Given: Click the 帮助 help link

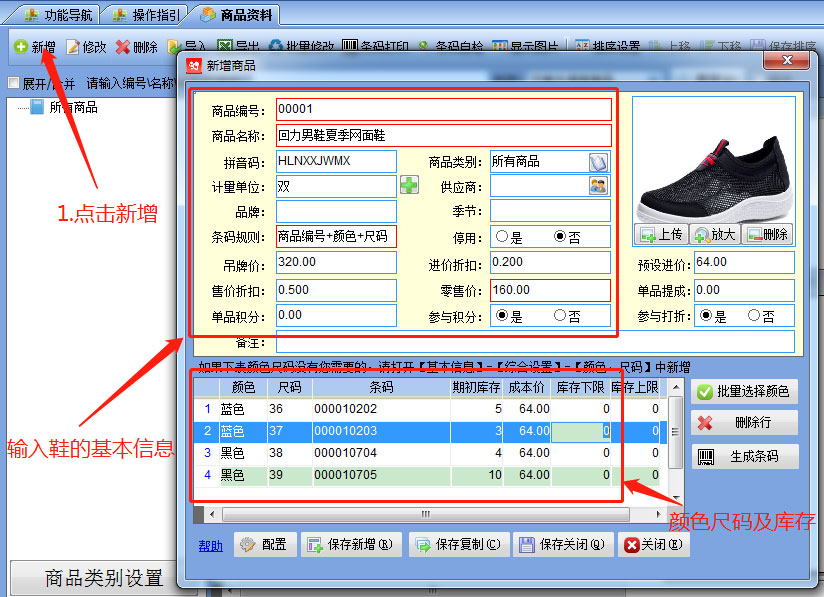Looking at the screenshot, I should (x=210, y=546).
